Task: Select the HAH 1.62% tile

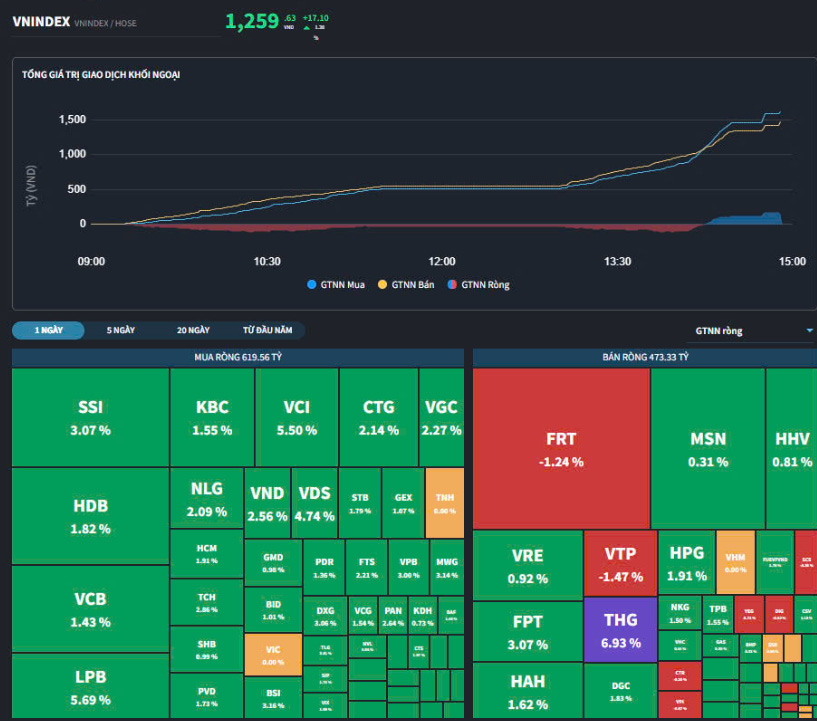Action: pos(528,691)
